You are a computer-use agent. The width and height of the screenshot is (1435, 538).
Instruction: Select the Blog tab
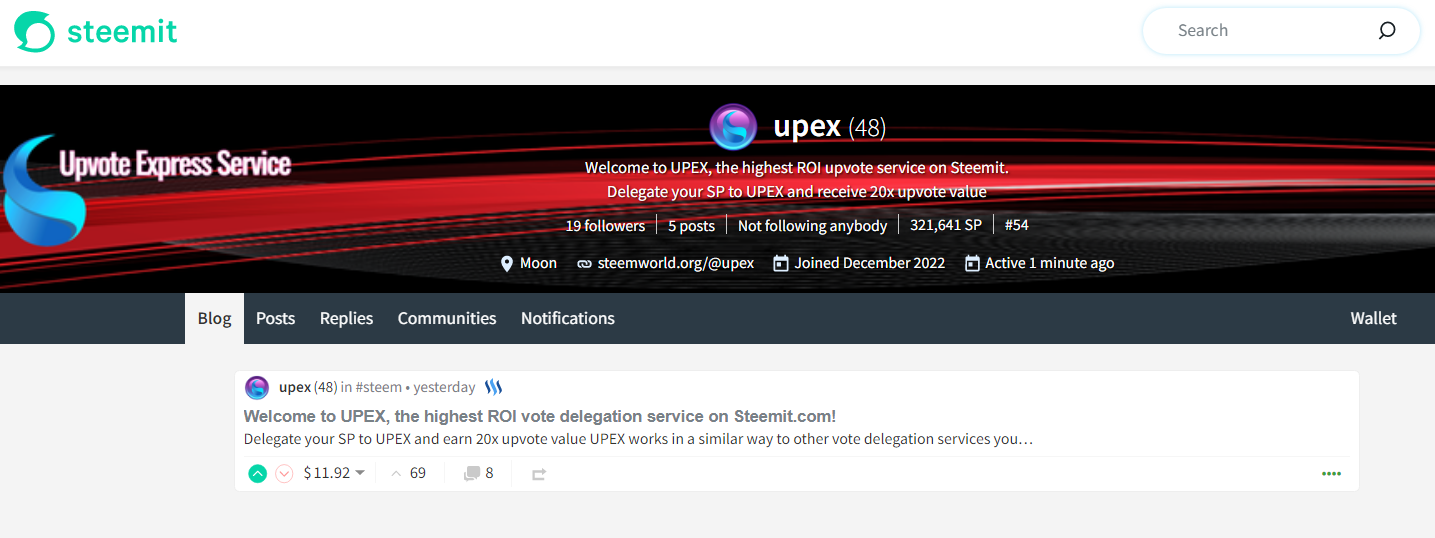214,318
